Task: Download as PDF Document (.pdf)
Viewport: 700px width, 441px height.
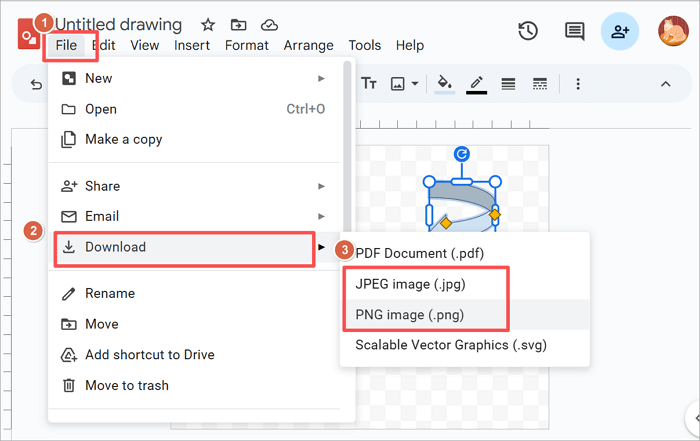Action: [465, 254]
